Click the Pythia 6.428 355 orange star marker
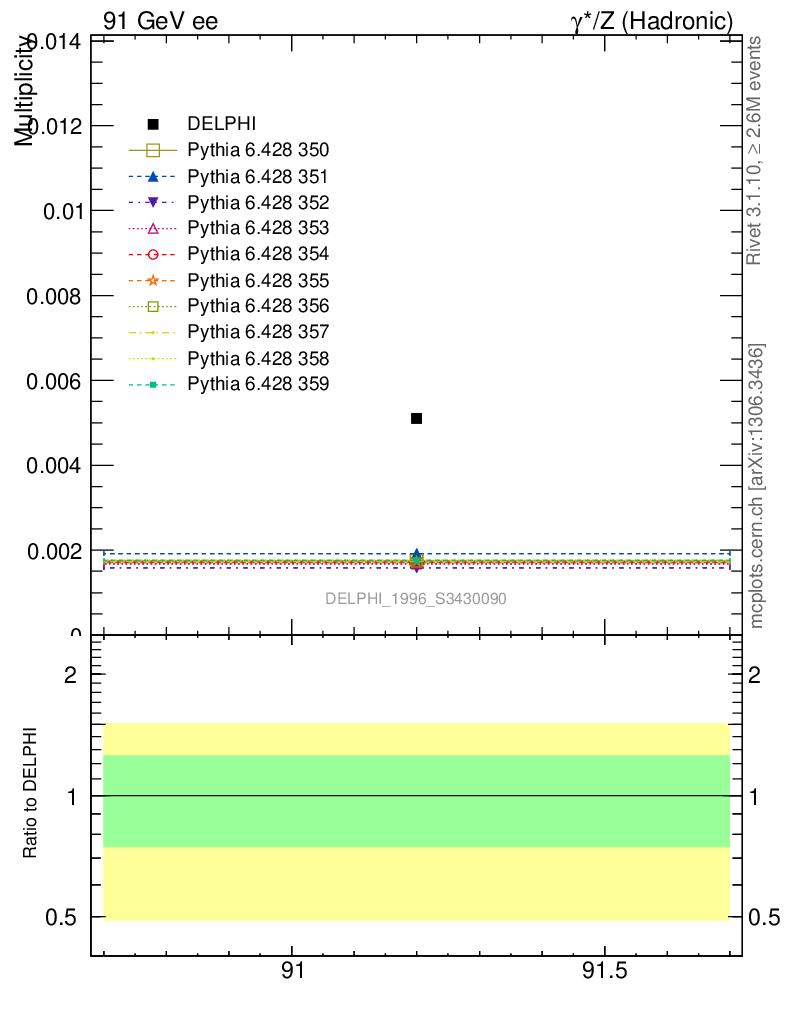This screenshot has width=786, height=1024. (153, 281)
